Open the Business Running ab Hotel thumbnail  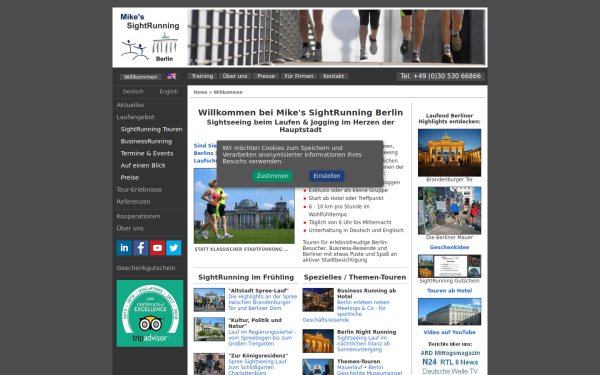click(x=318, y=300)
